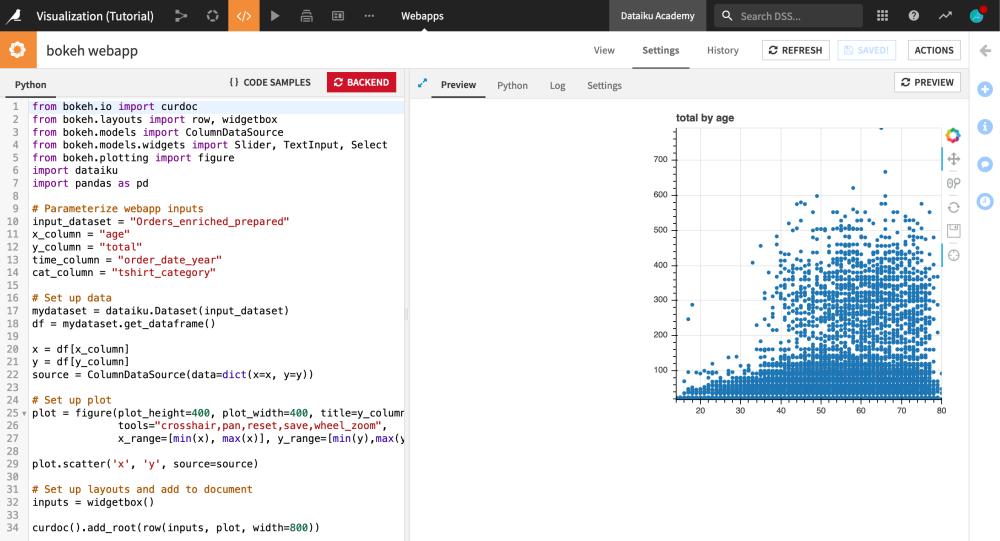Click the back arrow in right sidebar

point(985,50)
